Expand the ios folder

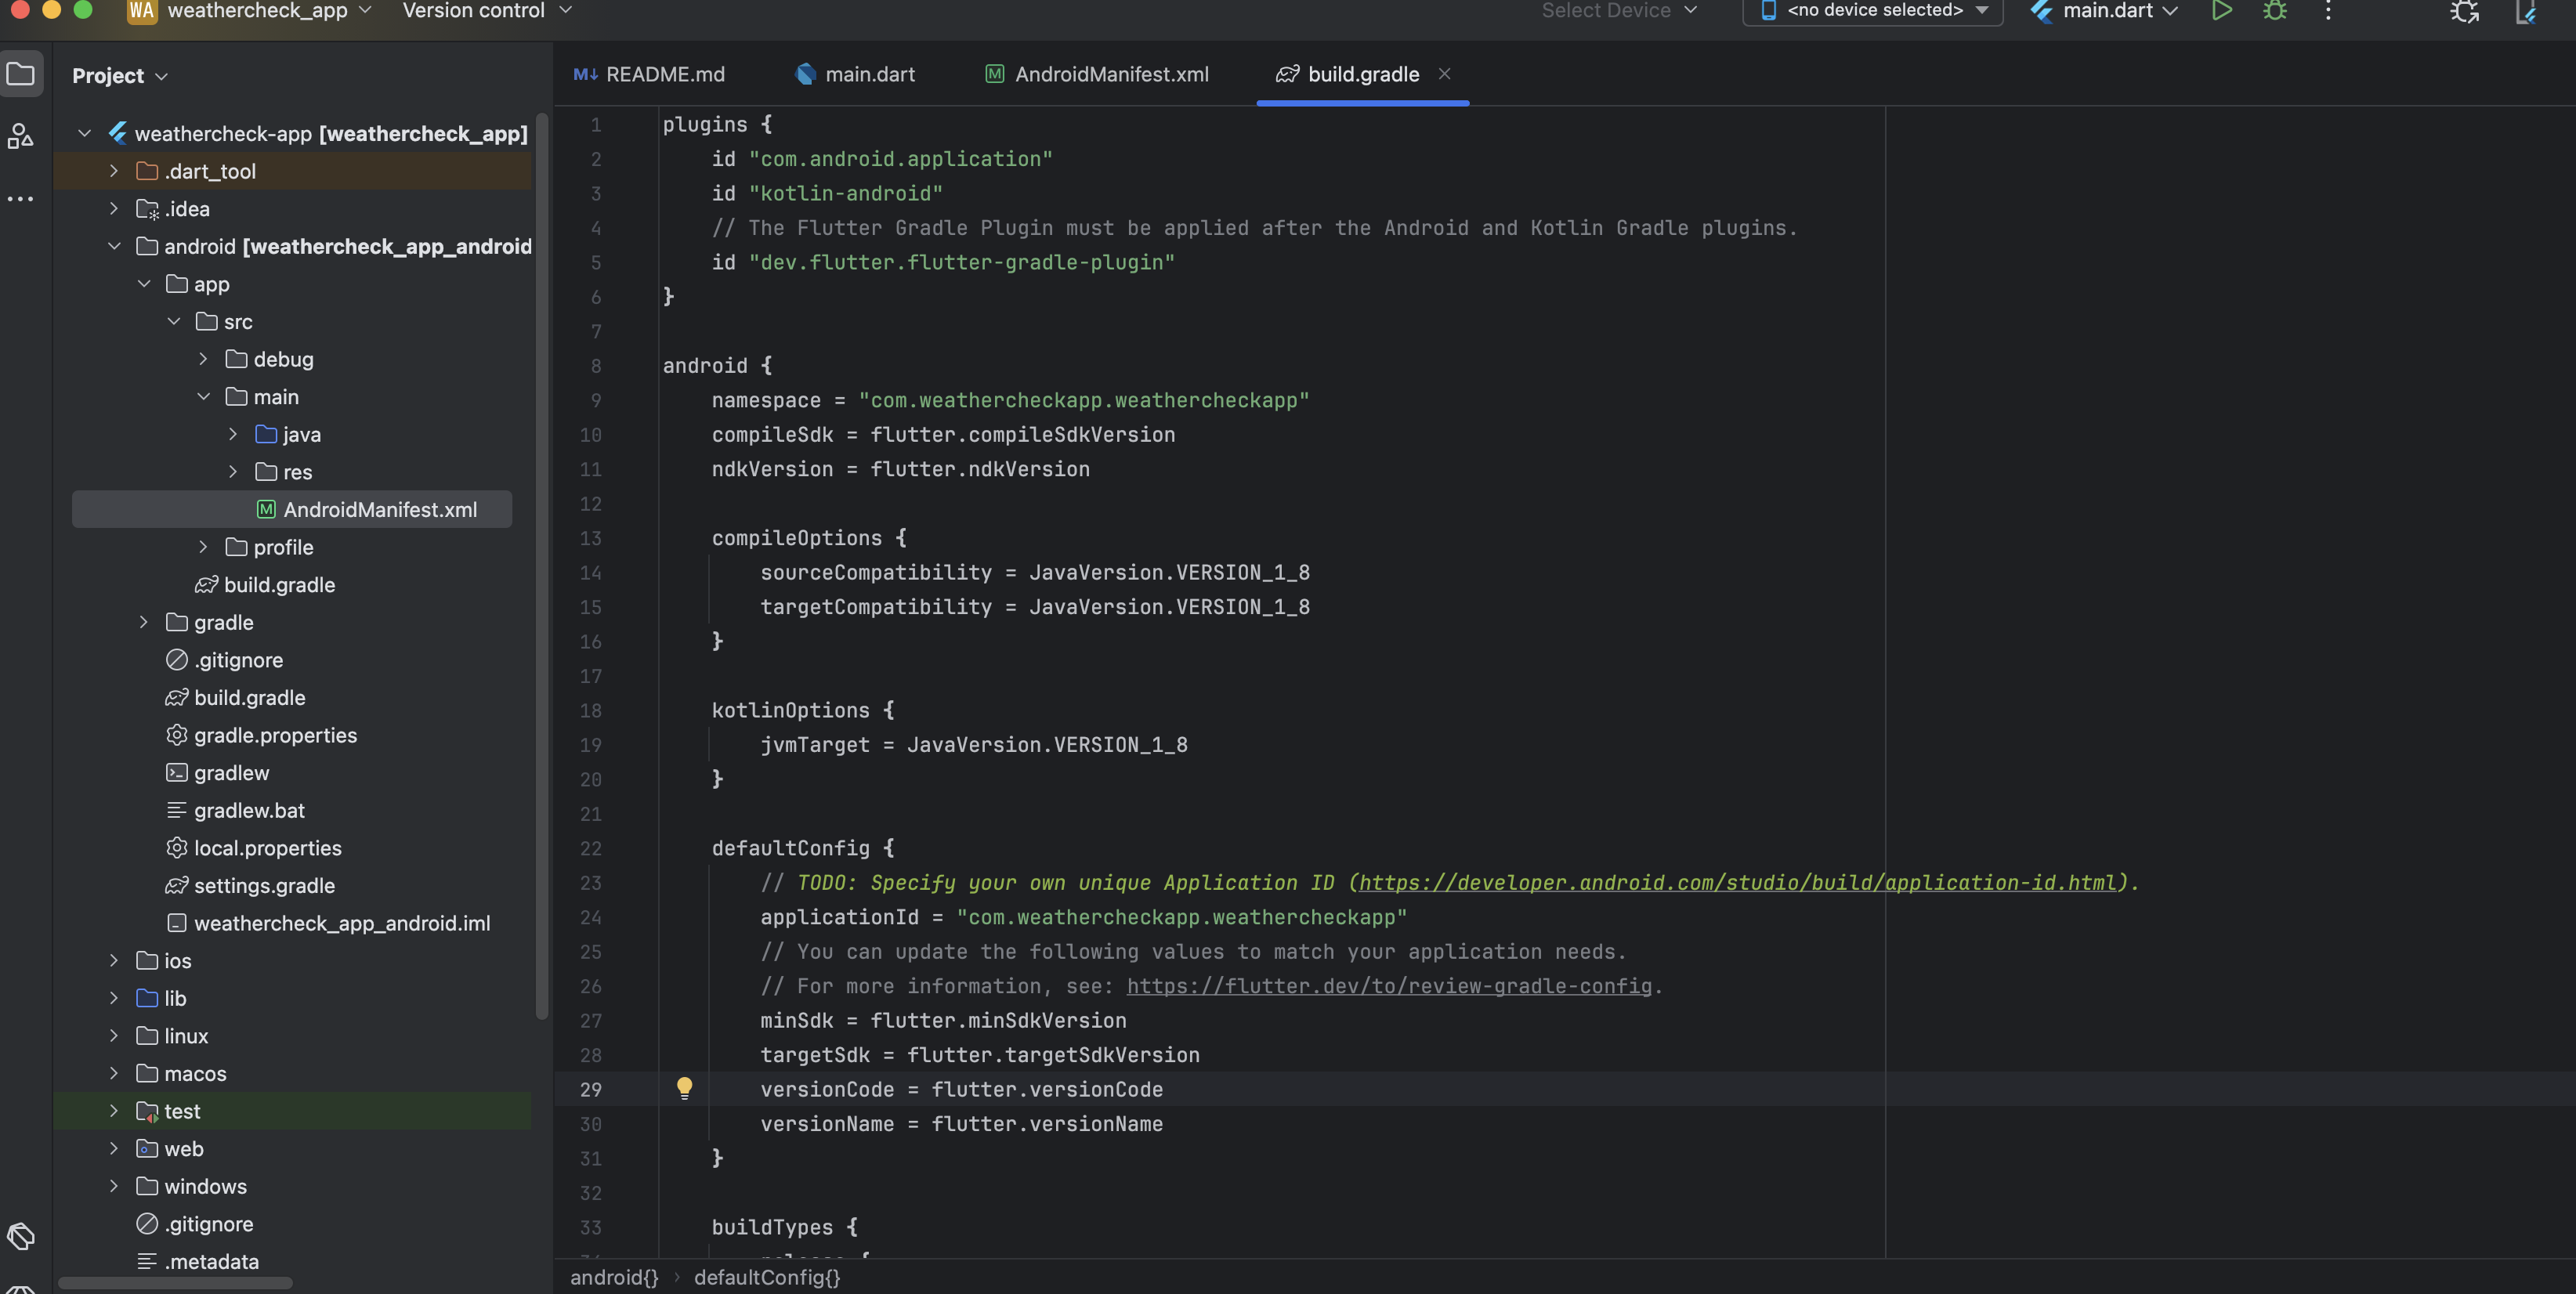click(x=114, y=961)
